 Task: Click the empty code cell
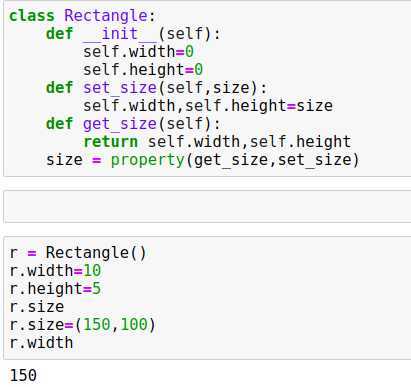pos(207,207)
